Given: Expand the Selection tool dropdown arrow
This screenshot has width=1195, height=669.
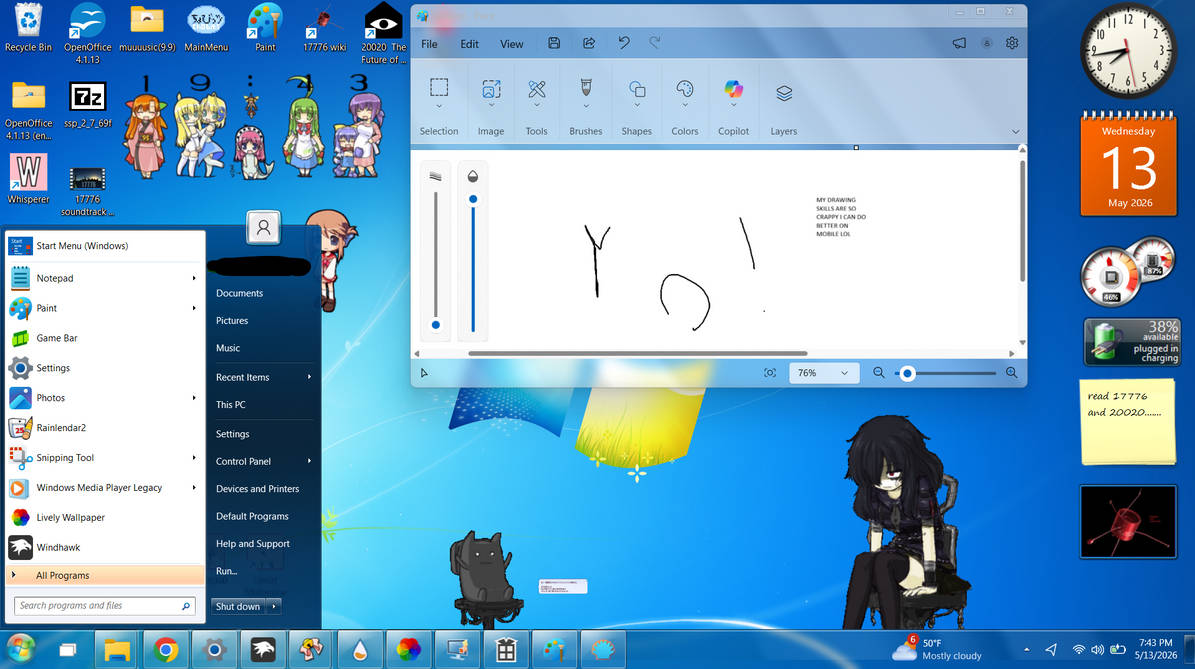Looking at the screenshot, I should [438, 106].
